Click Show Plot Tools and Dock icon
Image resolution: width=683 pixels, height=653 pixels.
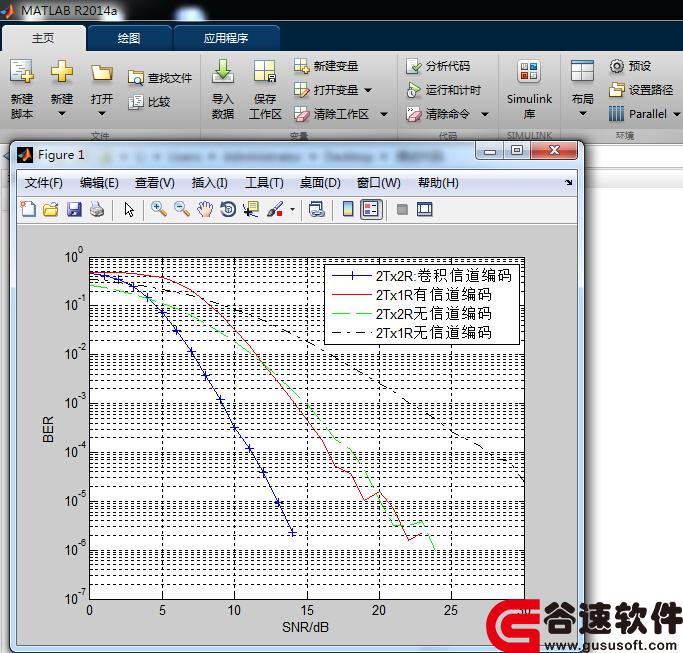coord(425,210)
